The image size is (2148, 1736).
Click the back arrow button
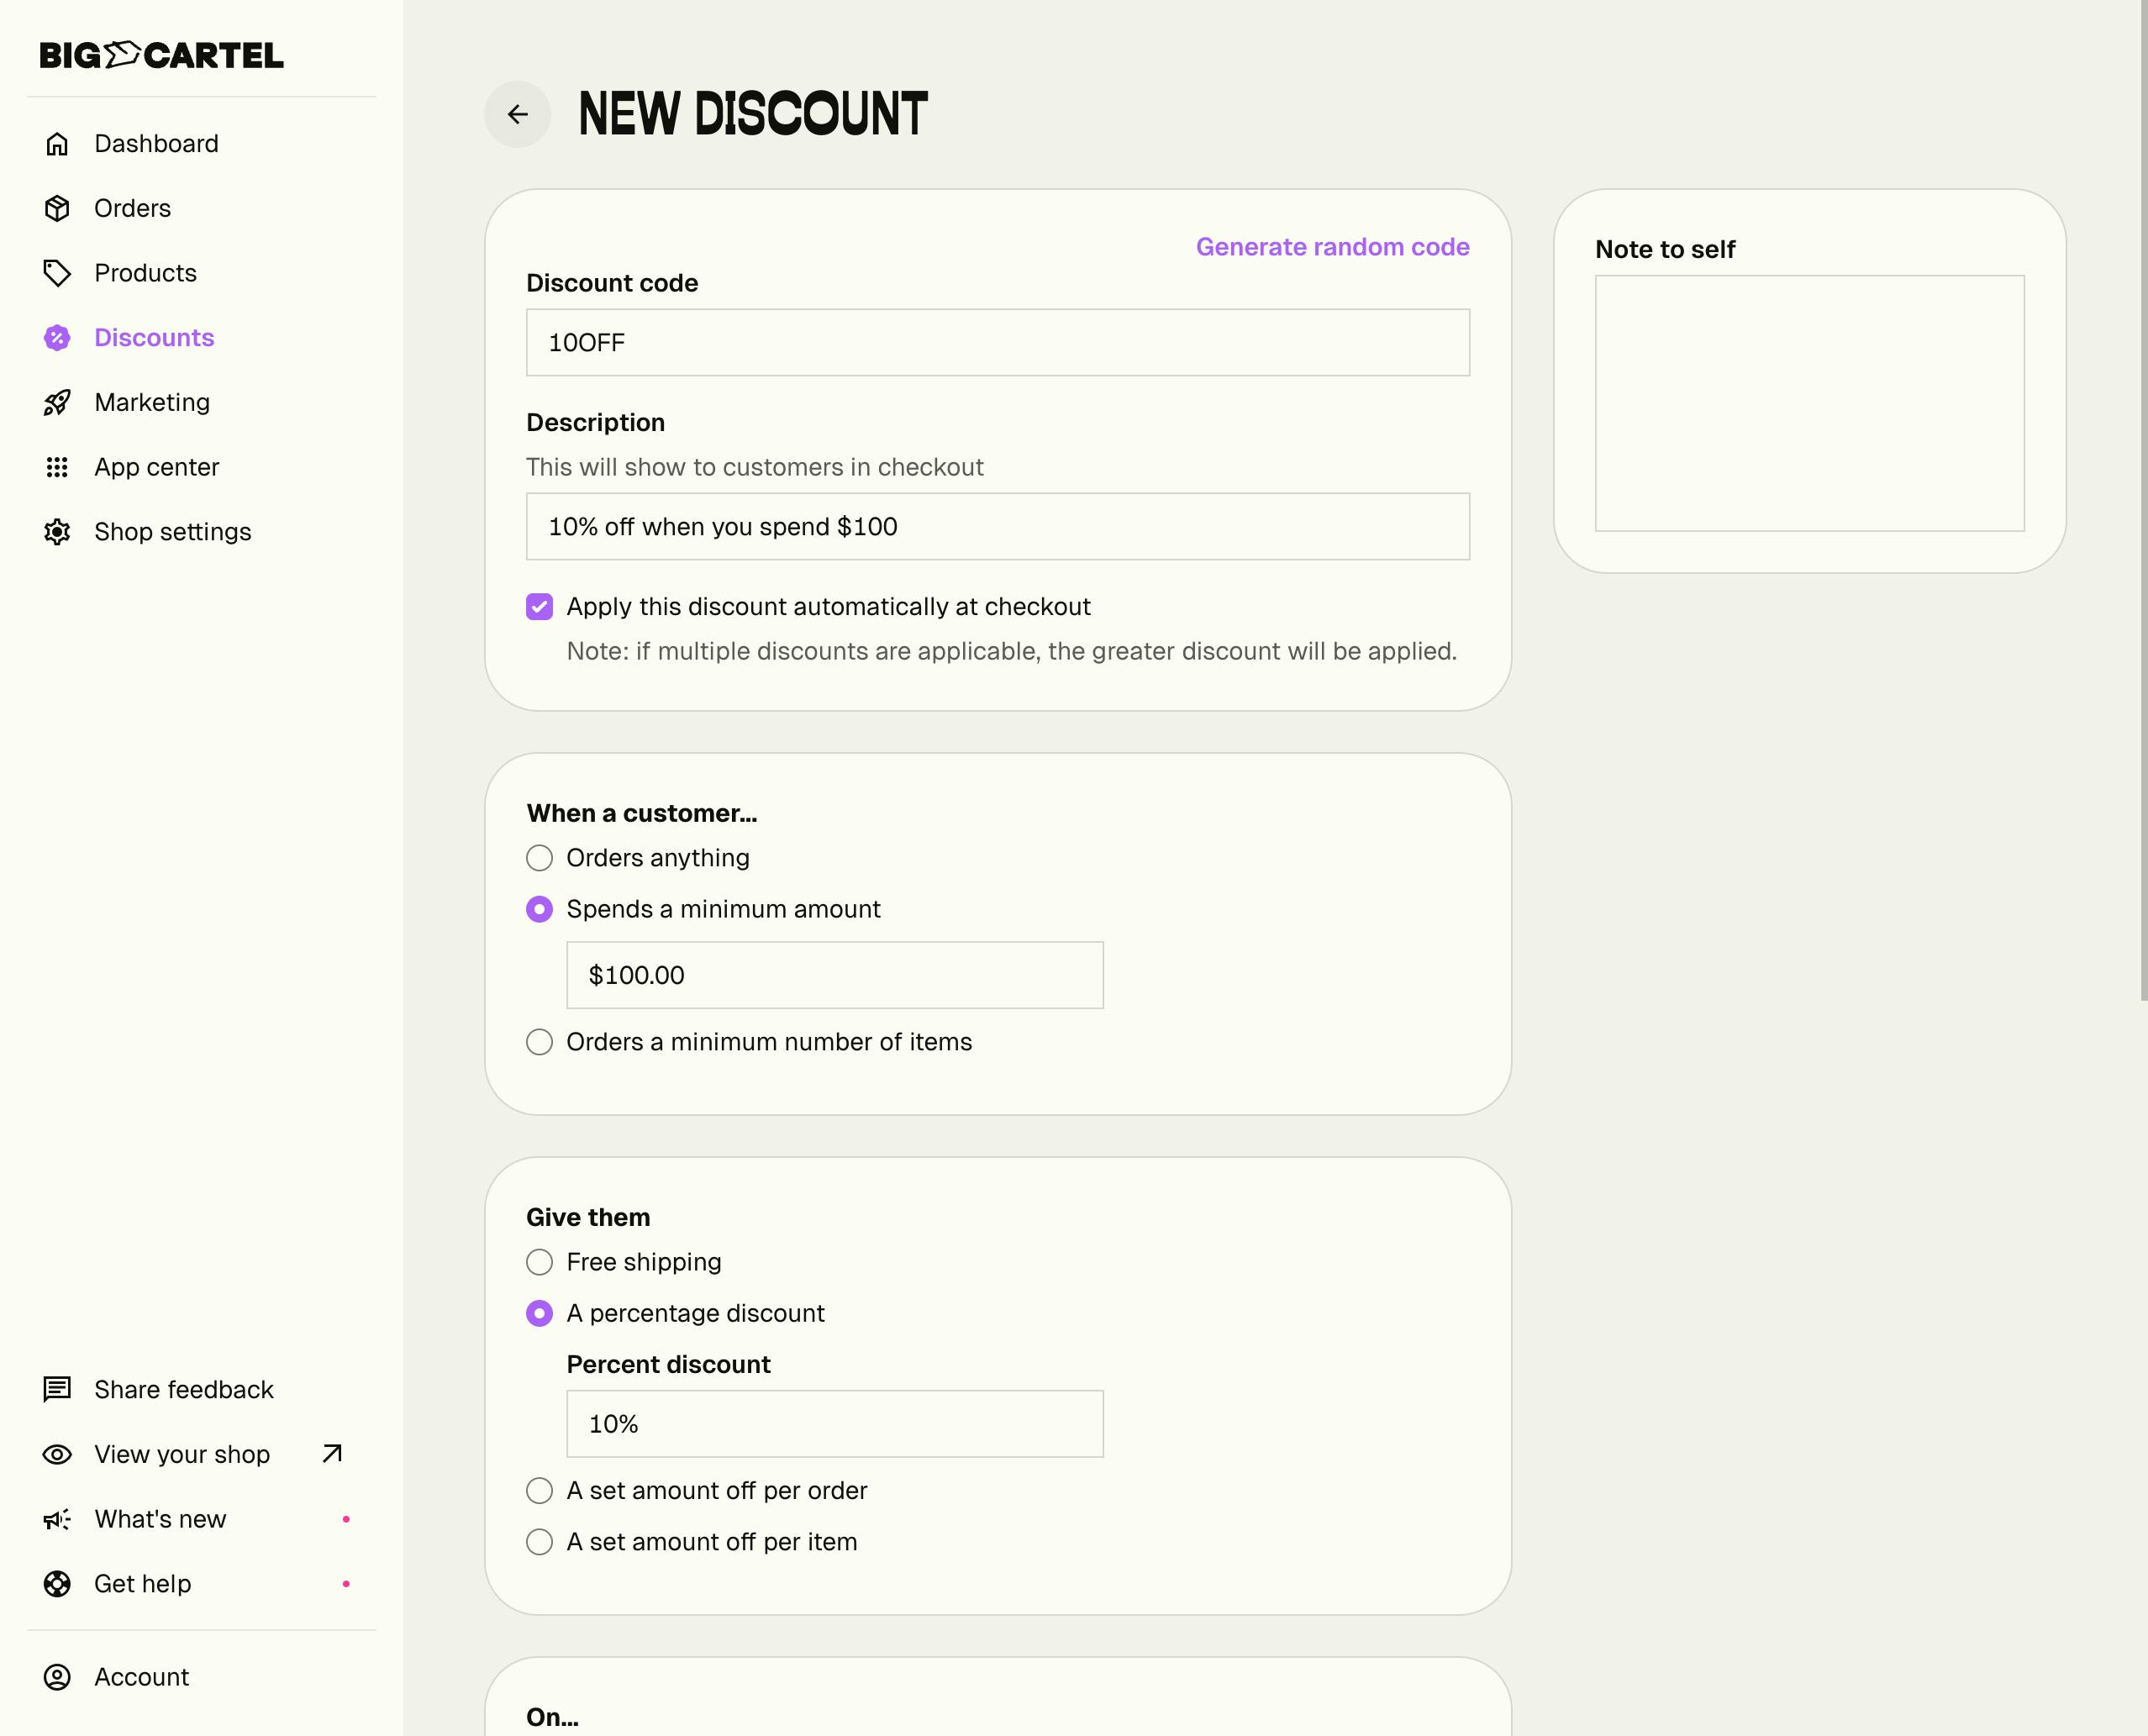[x=517, y=114]
